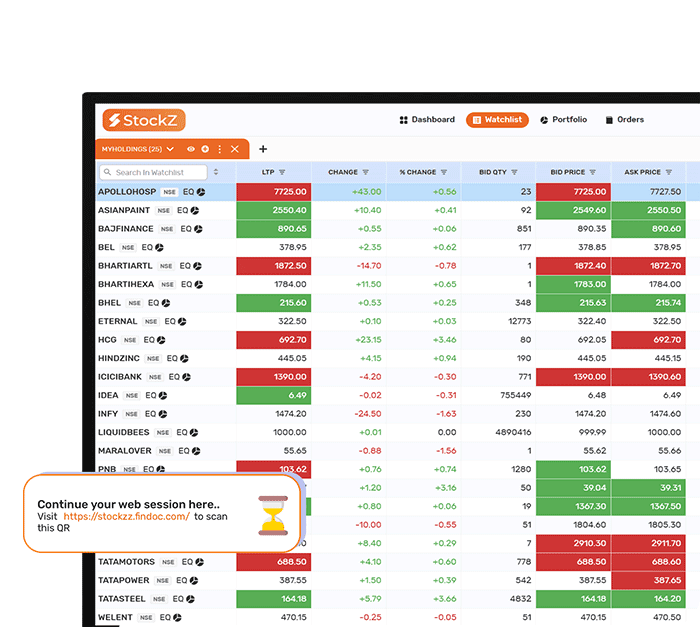Open the LTP column filter
Viewport: 700px width, 627px height.
282,172
